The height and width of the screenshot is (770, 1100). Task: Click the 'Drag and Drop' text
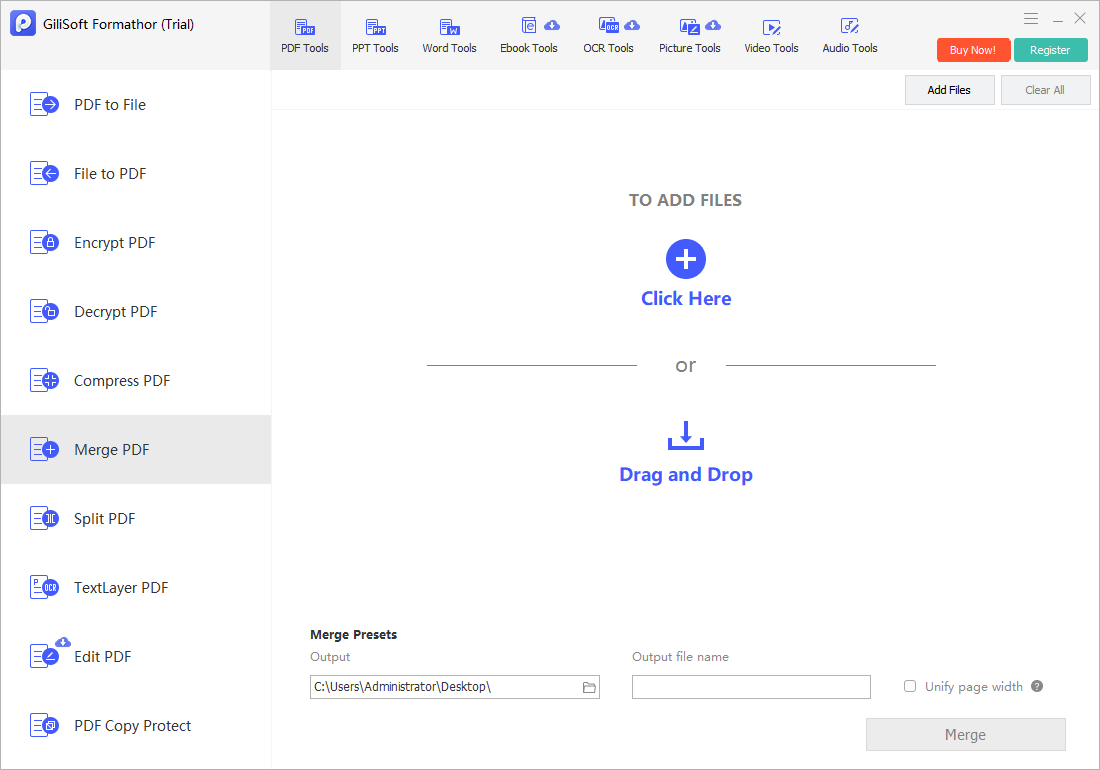[686, 475]
